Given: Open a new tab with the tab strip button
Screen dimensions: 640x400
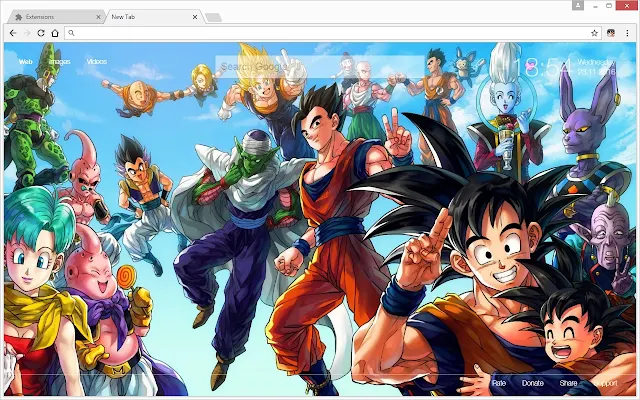Looking at the screenshot, I should pos(213,17).
